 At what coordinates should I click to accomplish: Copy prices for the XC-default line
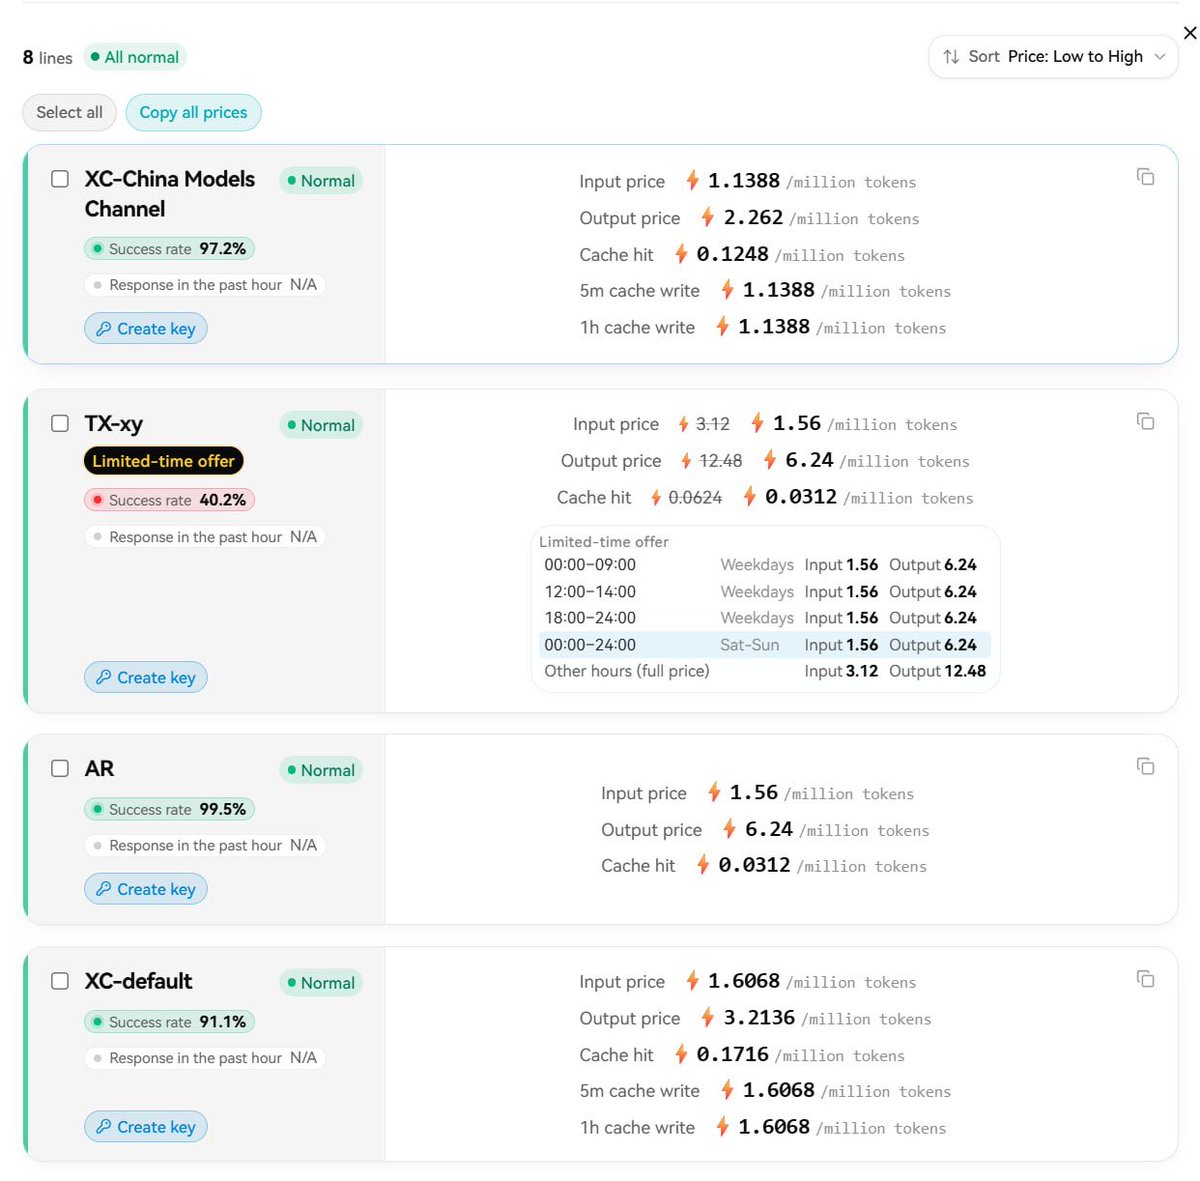(1146, 978)
